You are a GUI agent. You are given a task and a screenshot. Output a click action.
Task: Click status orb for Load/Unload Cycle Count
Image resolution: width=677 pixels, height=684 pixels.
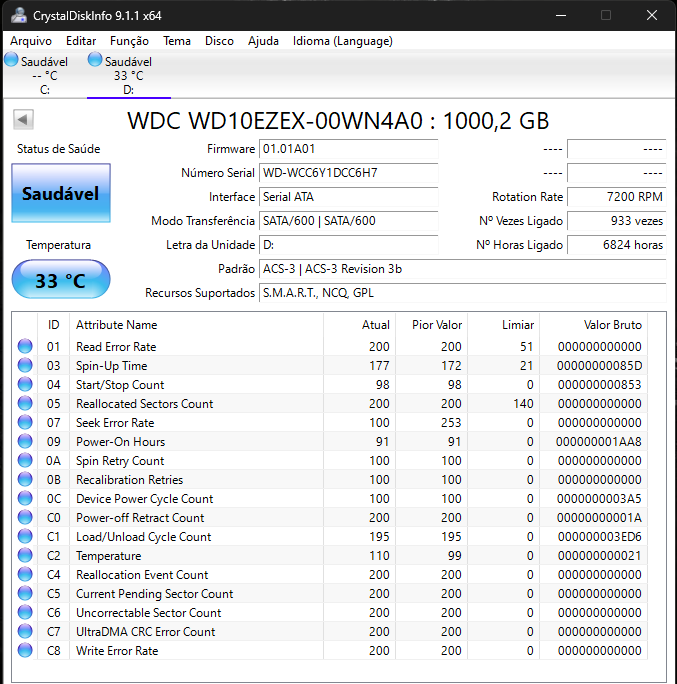tap(25, 536)
